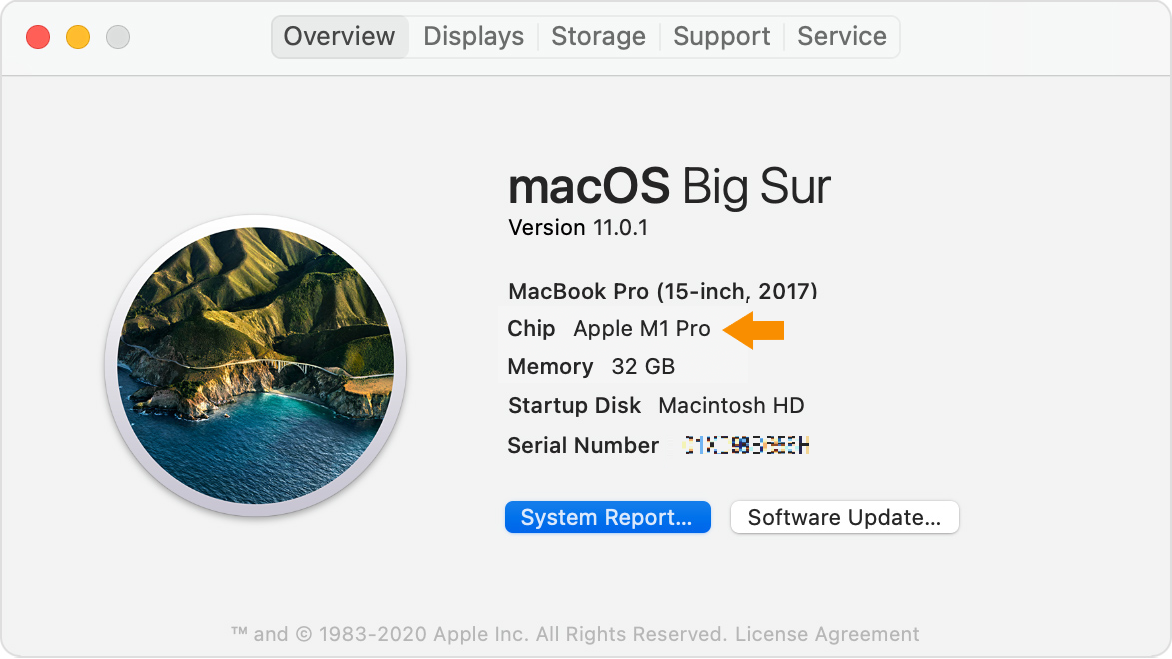Open Software Update

pos(844,518)
